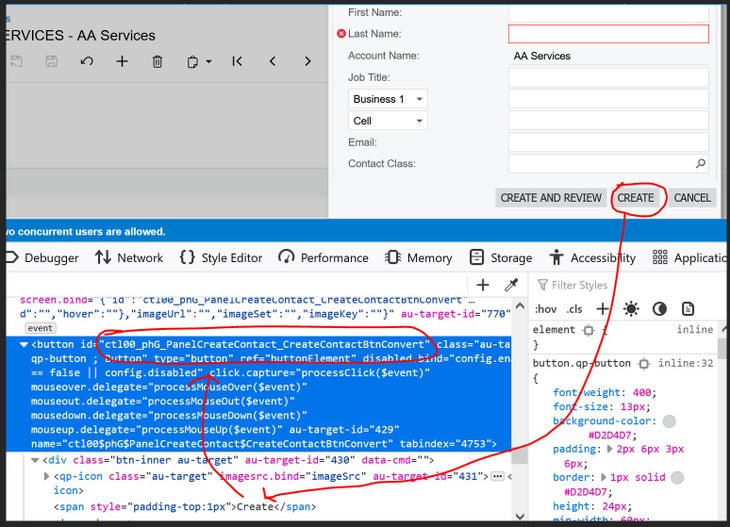Open the clipboard dropdown arrow
The image size is (730, 527).
[x=209, y=61]
